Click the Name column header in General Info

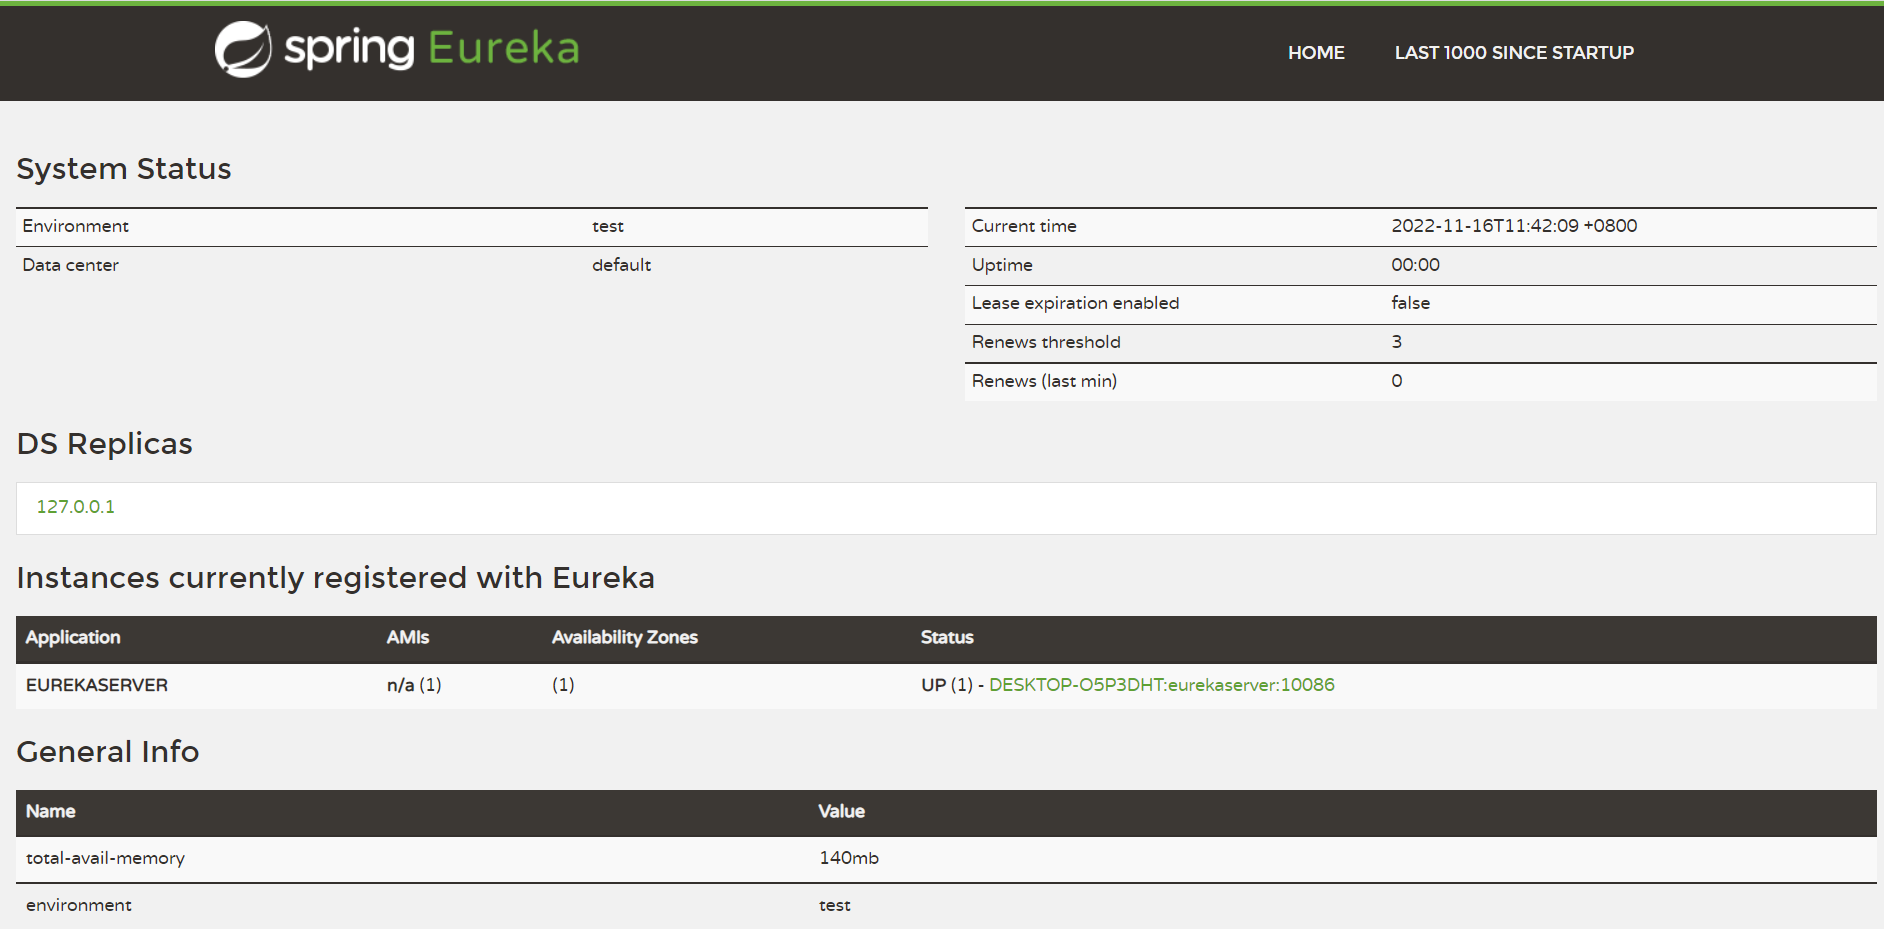pyautogui.click(x=51, y=812)
